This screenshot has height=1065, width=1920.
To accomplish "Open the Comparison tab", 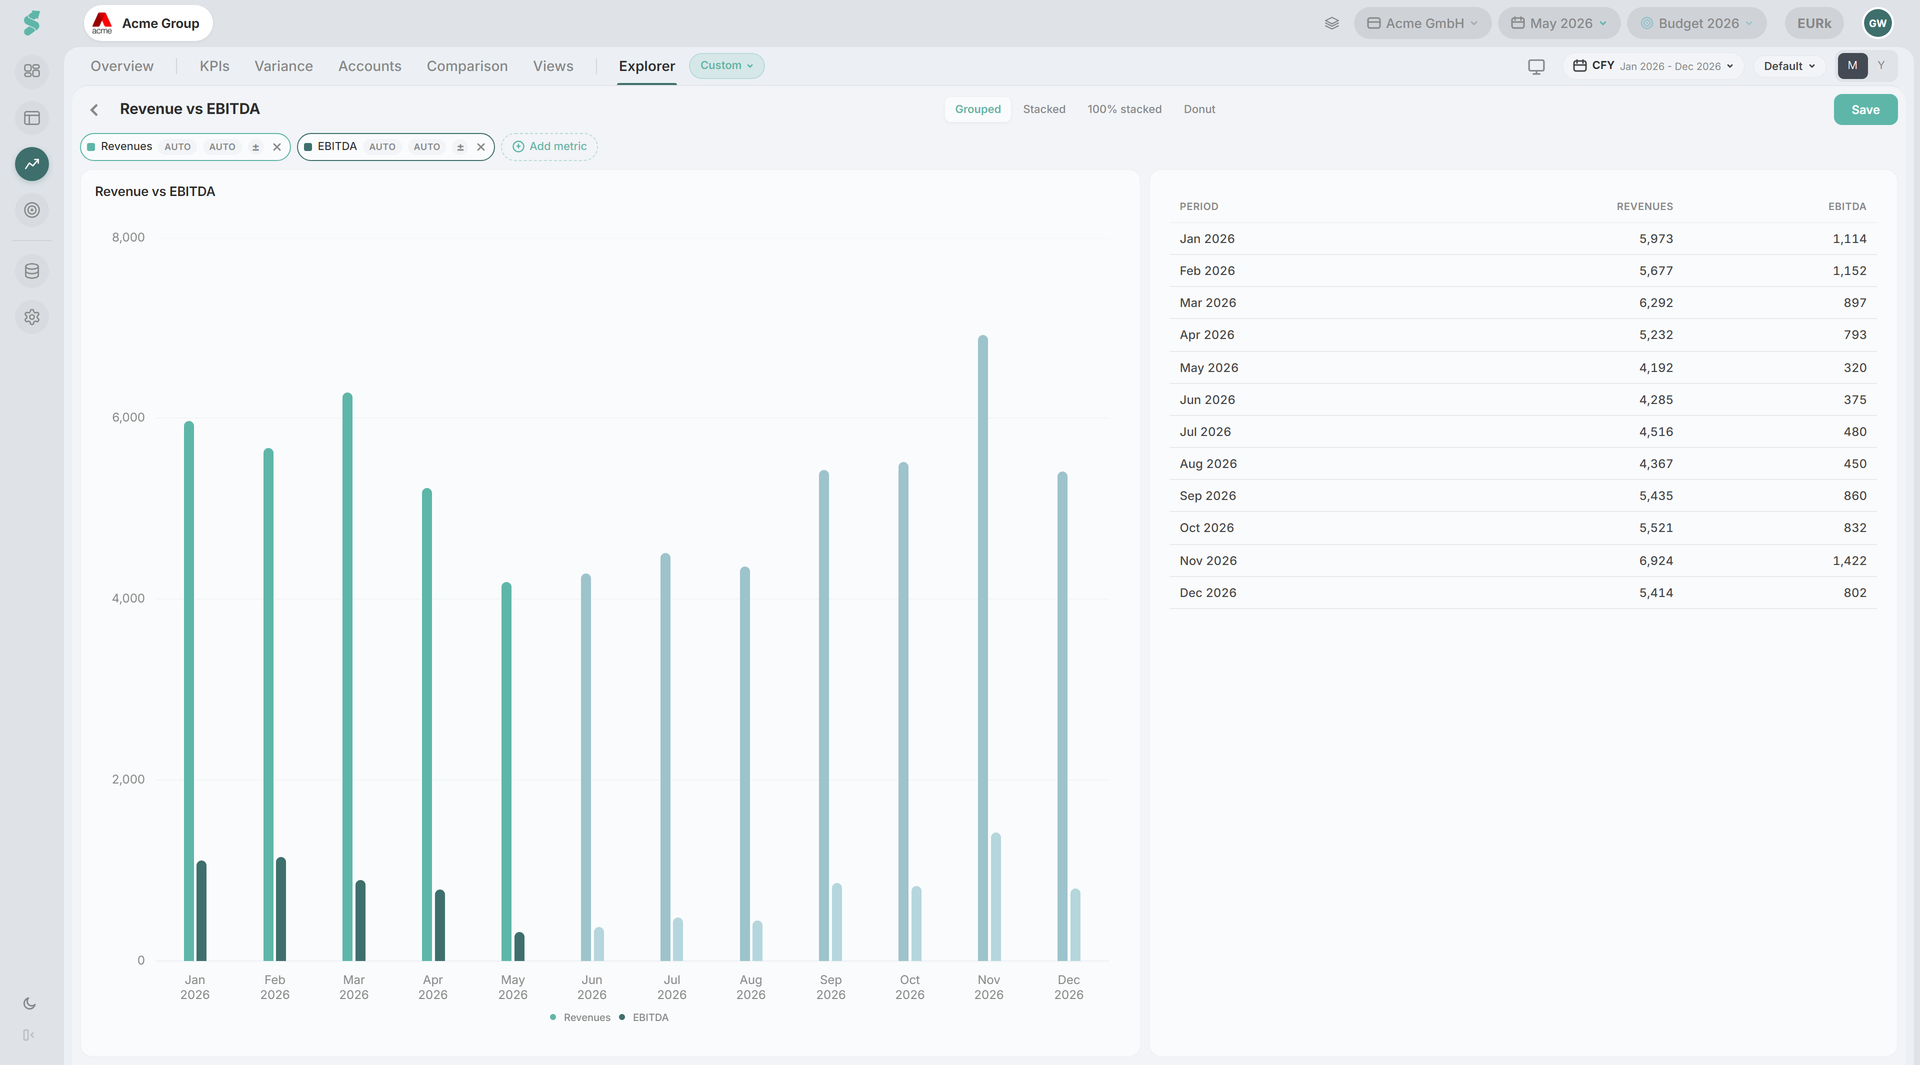I will click(x=467, y=66).
